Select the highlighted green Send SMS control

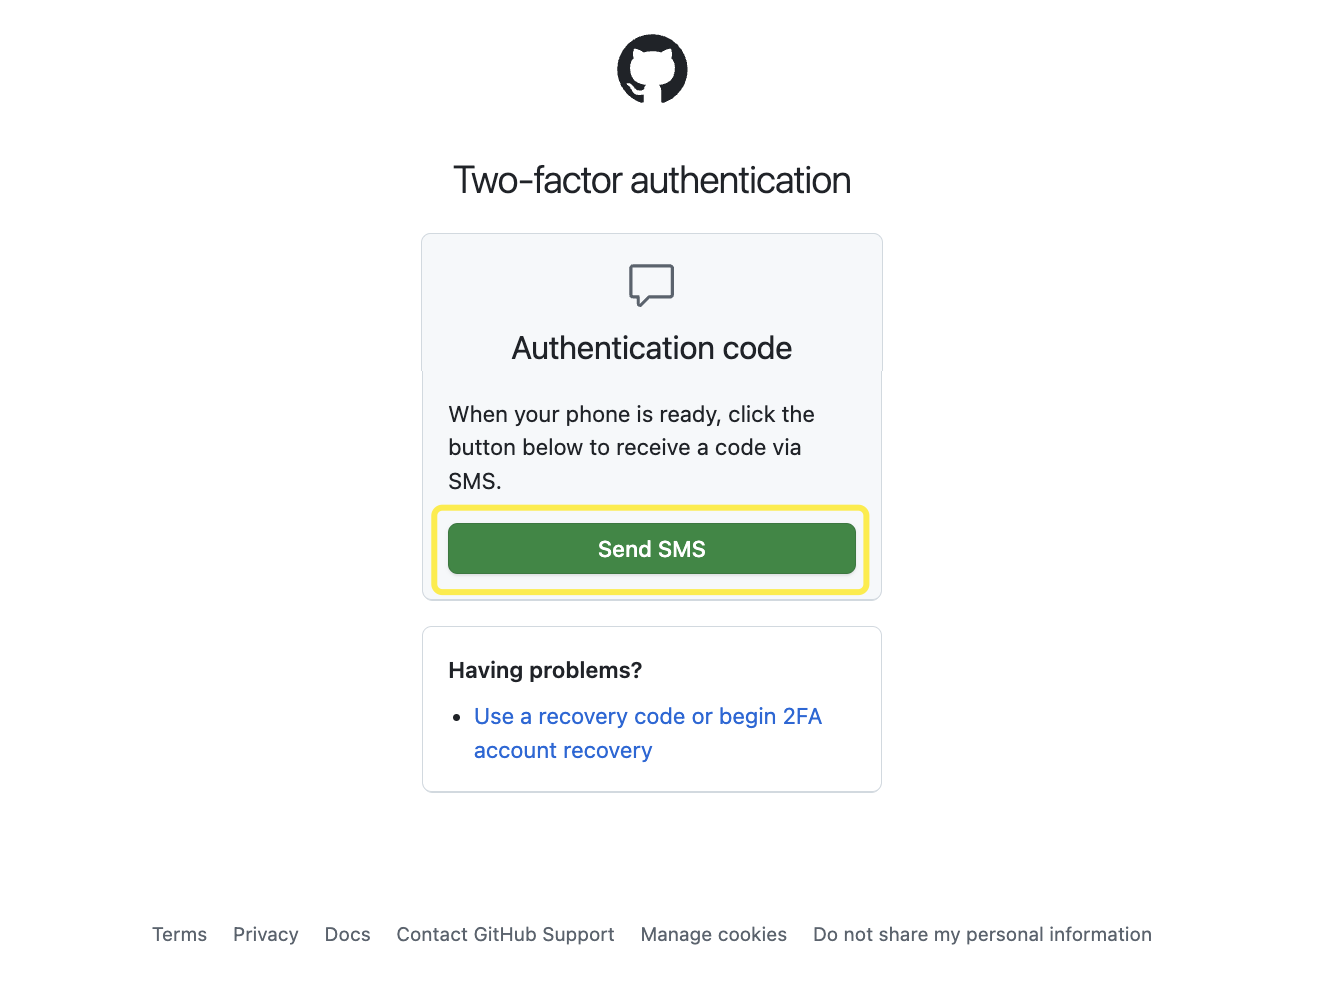pyautogui.click(x=651, y=548)
